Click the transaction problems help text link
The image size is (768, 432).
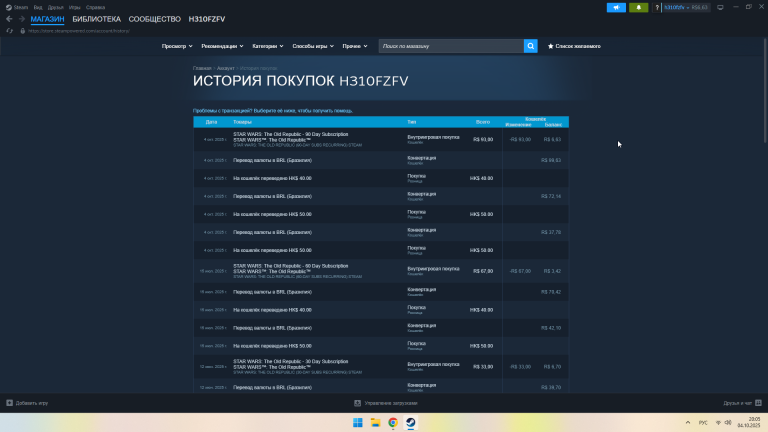[x=273, y=111]
